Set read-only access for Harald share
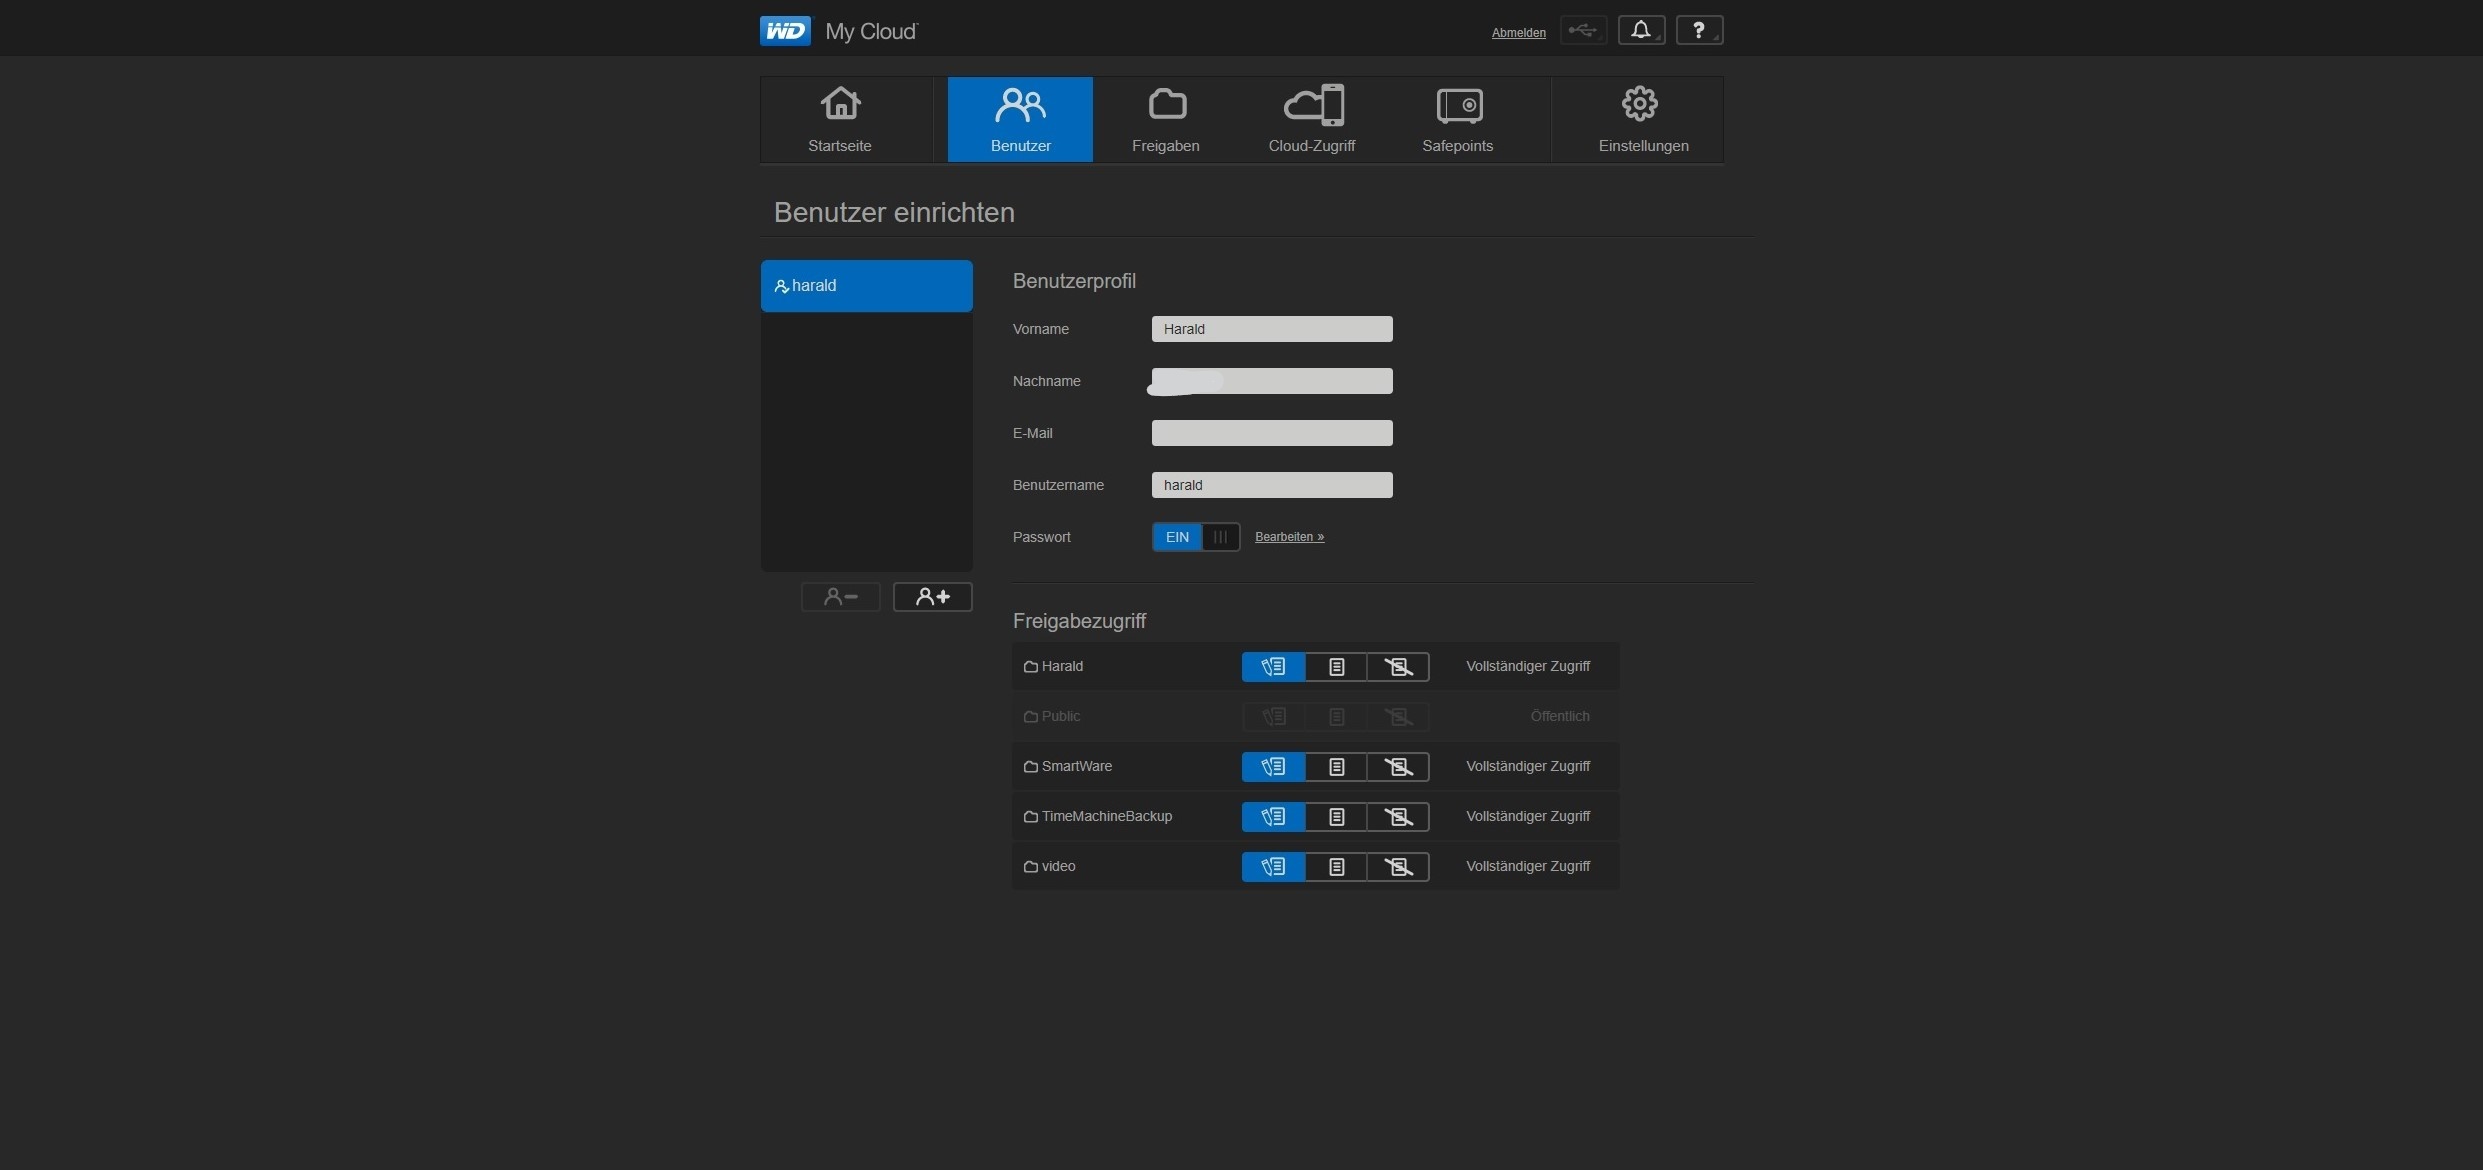Viewport: 2483px width, 1170px height. click(x=1336, y=667)
